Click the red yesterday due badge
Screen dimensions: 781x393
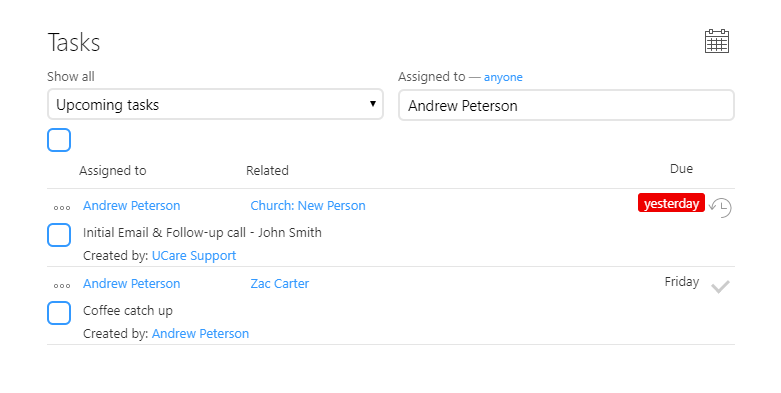671,203
